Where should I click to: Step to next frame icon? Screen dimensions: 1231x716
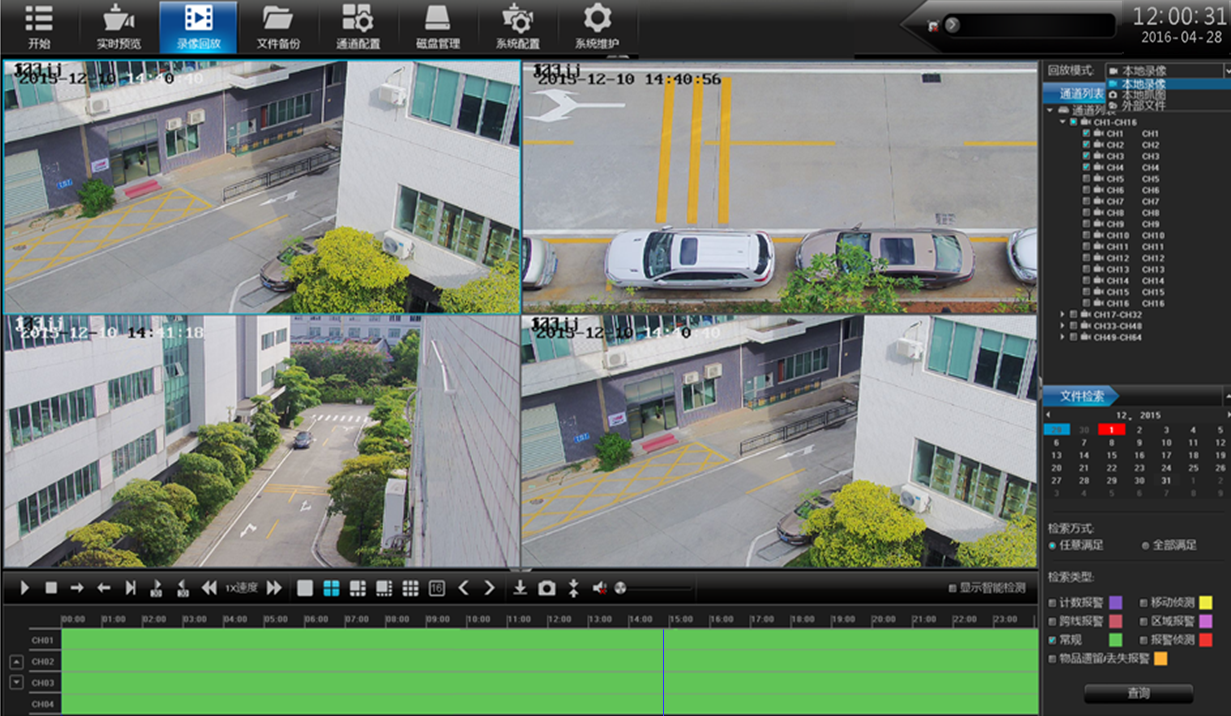[130, 588]
